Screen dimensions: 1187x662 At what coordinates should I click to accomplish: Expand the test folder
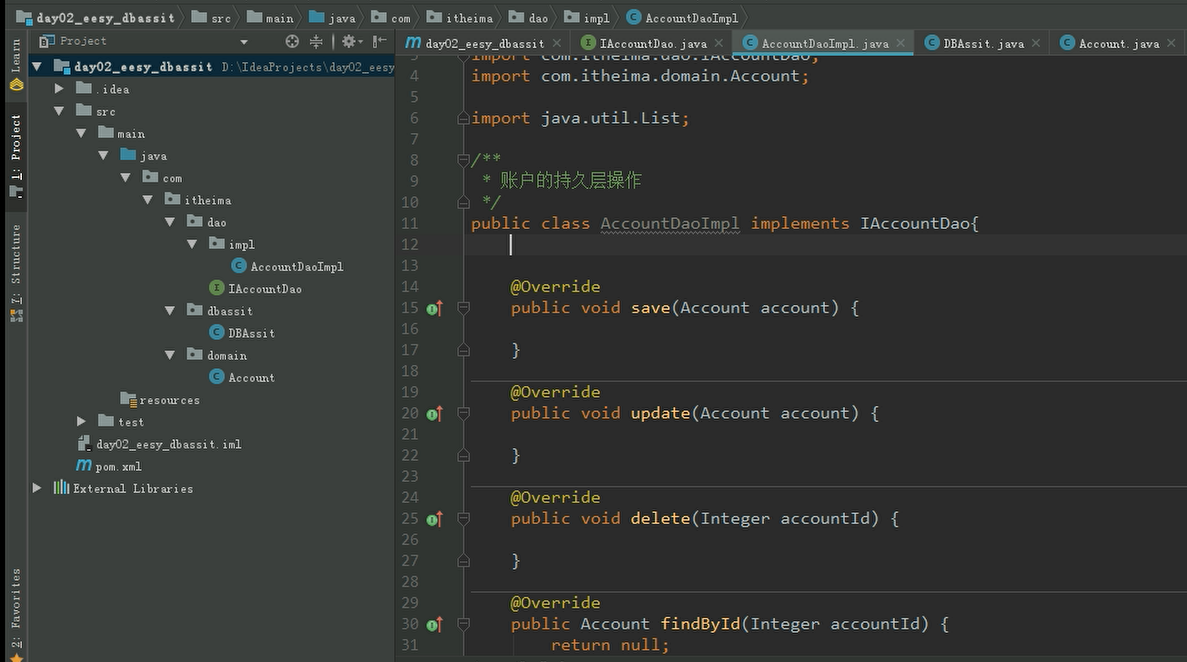pyautogui.click(x=81, y=421)
